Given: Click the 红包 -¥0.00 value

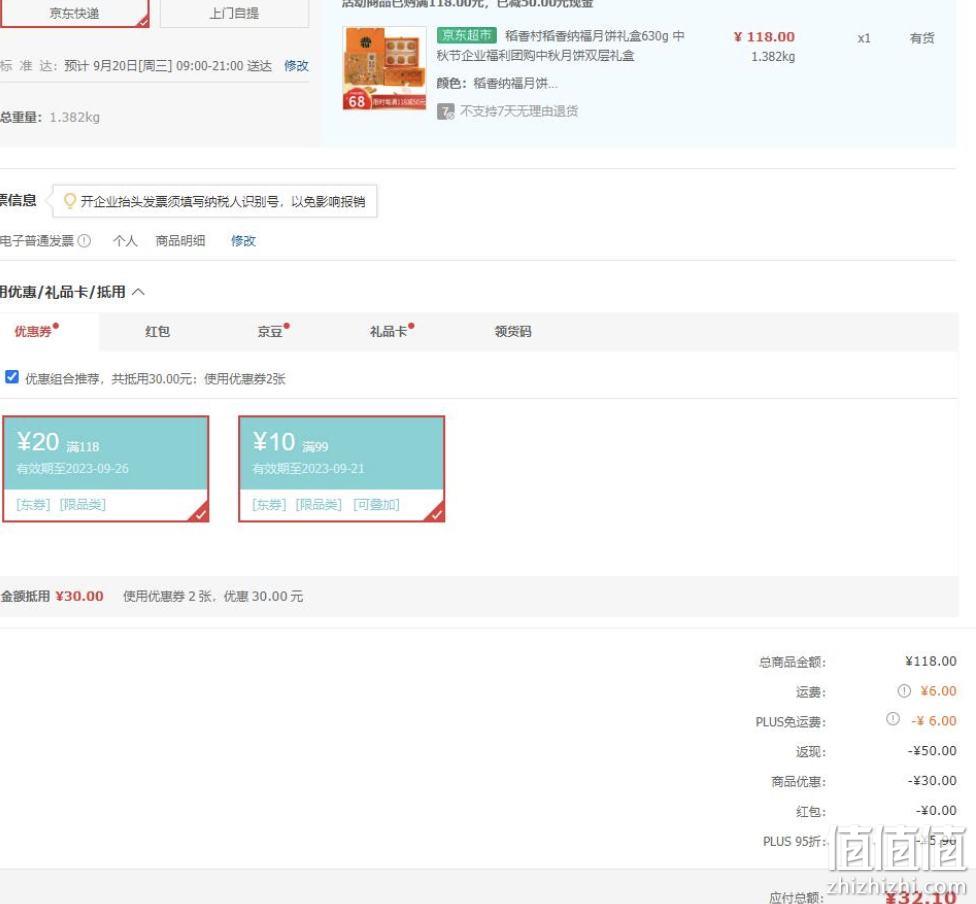Looking at the screenshot, I should (x=936, y=810).
